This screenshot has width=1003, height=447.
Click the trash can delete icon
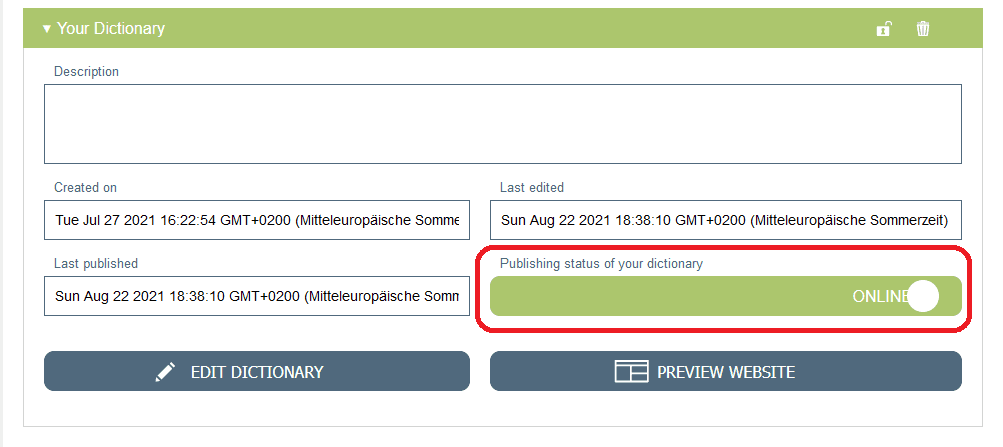[923, 29]
